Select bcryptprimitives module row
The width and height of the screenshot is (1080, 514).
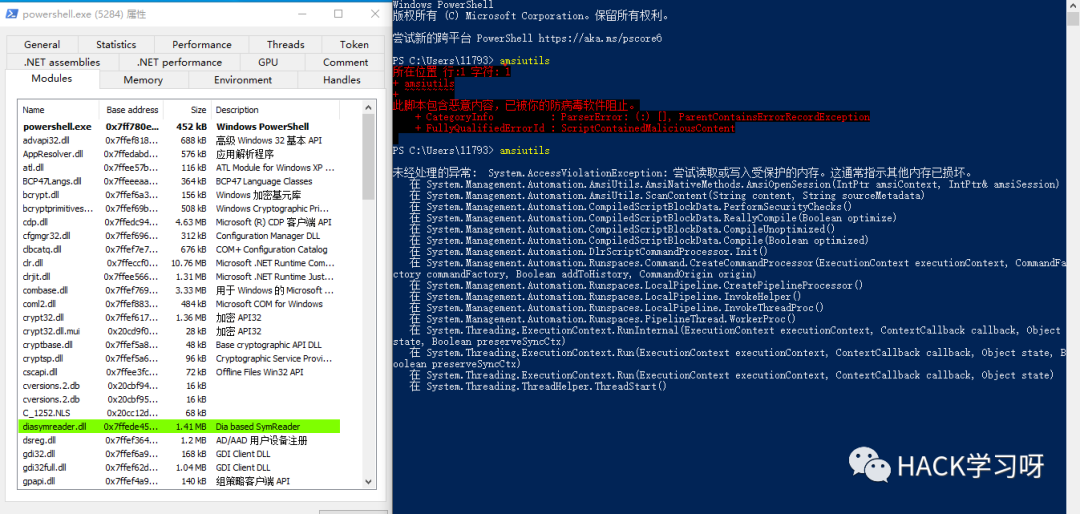(179, 209)
